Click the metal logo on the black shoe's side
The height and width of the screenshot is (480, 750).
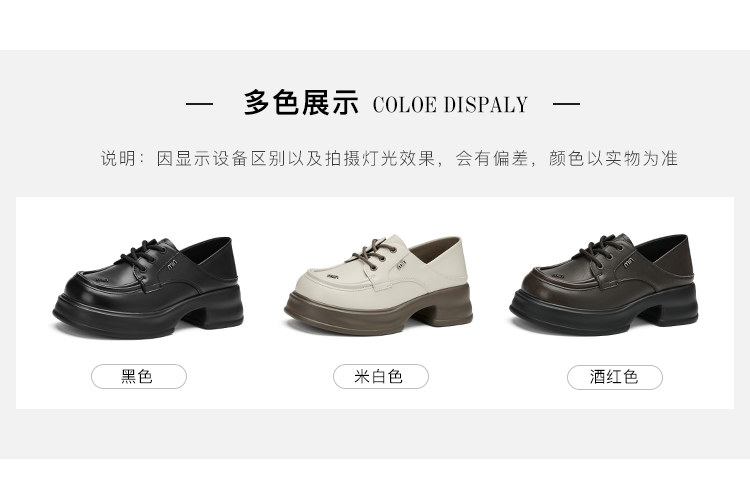point(172,264)
